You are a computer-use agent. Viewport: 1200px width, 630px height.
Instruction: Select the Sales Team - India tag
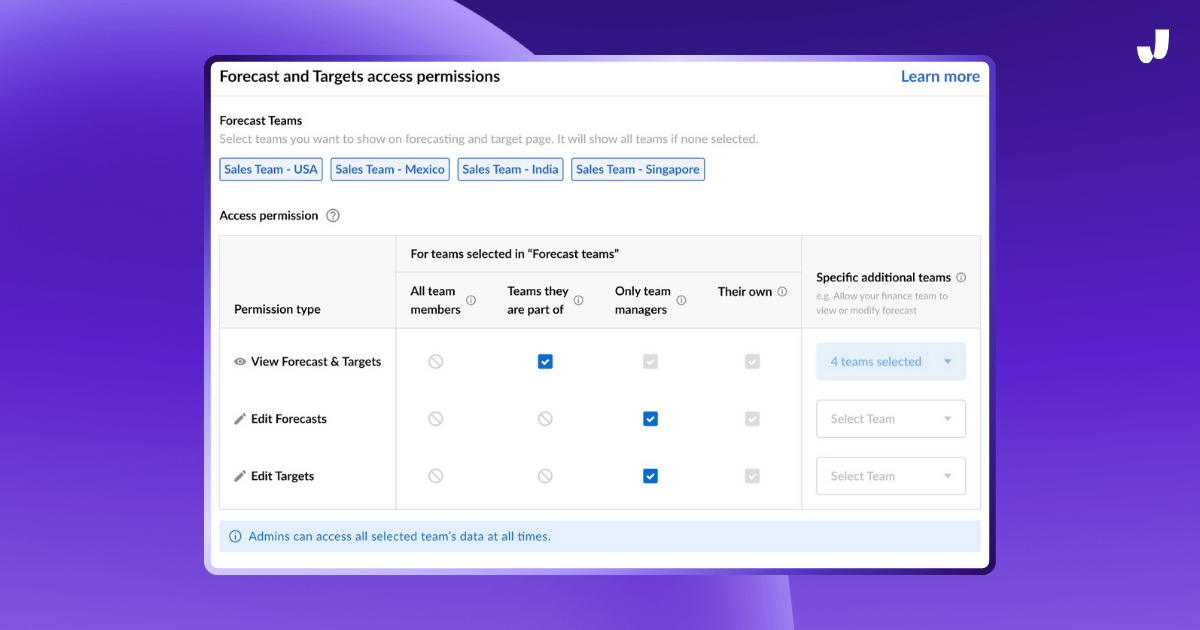[x=510, y=170]
